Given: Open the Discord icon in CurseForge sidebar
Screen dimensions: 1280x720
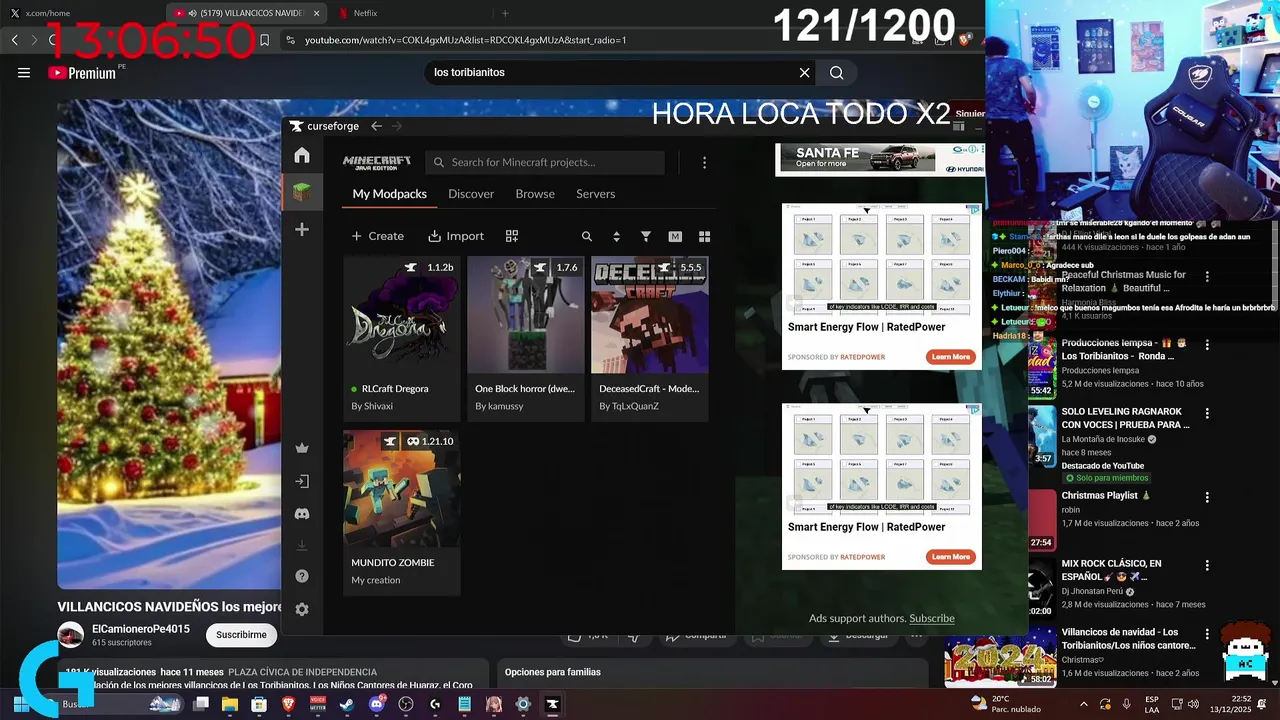Looking at the screenshot, I should (x=302, y=513).
